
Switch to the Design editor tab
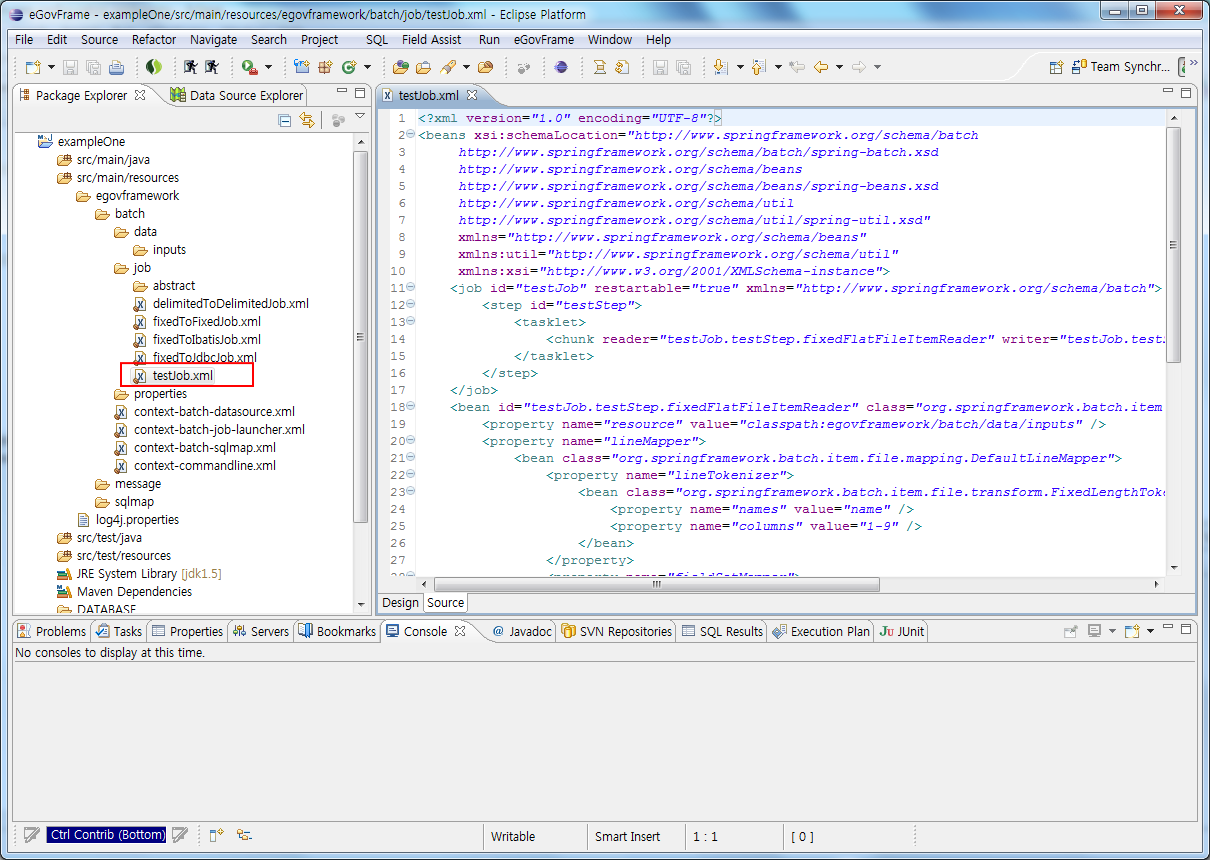coord(400,602)
